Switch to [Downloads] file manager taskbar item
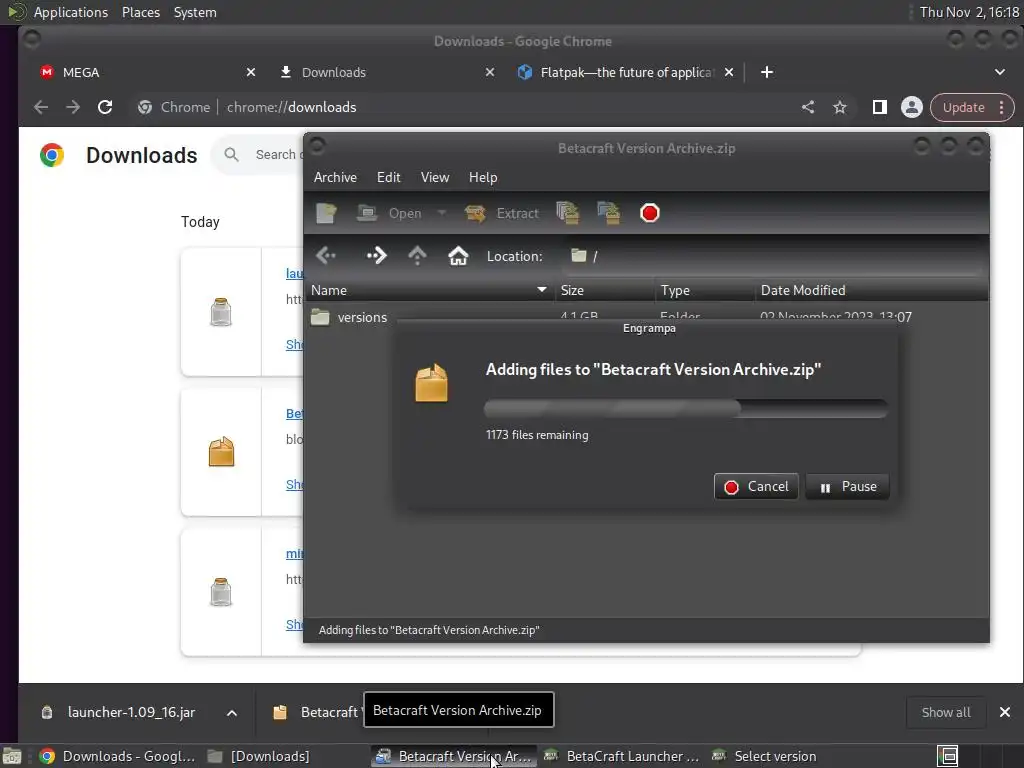The width and height of the screenshot is (1024, 768). 258,756
